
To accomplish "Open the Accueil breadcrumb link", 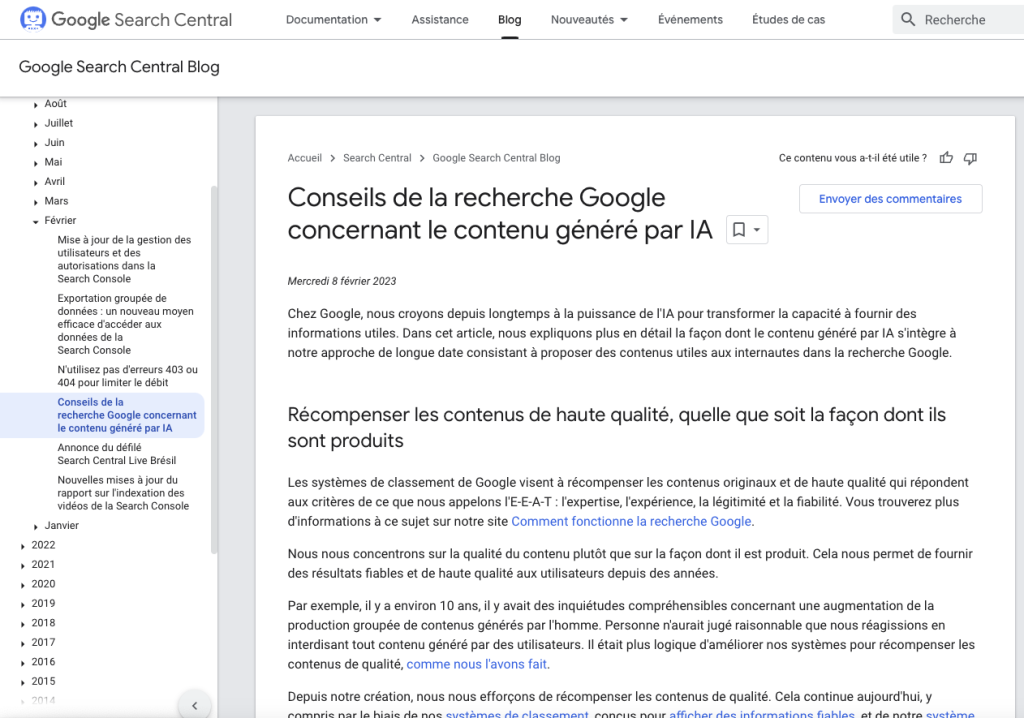I will click(x=304, y=158).
